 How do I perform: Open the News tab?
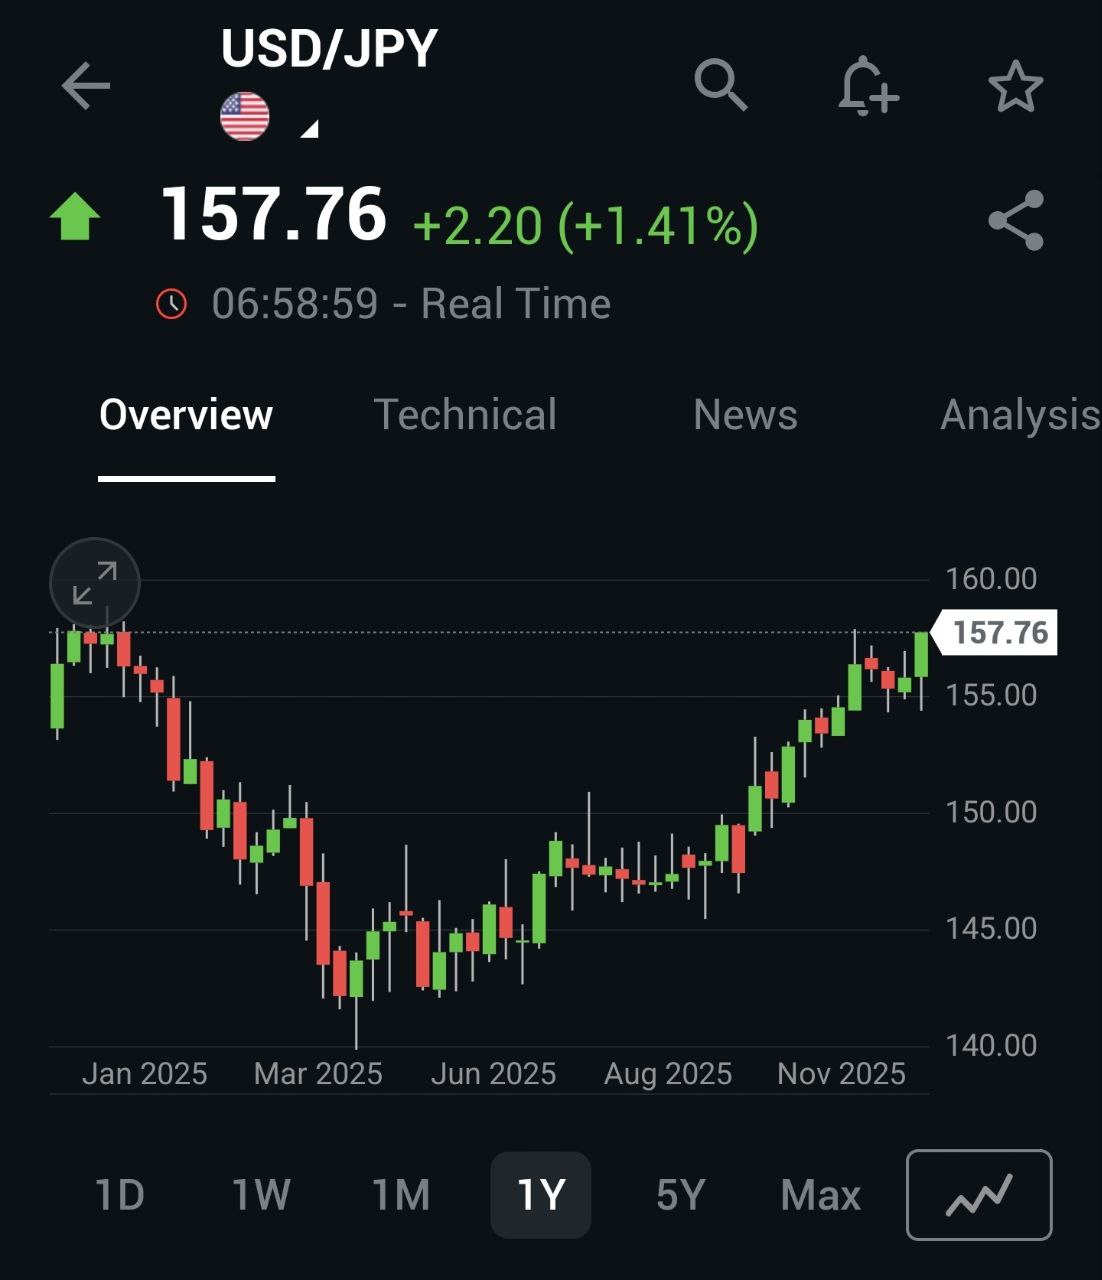click(x=745, y=415)
